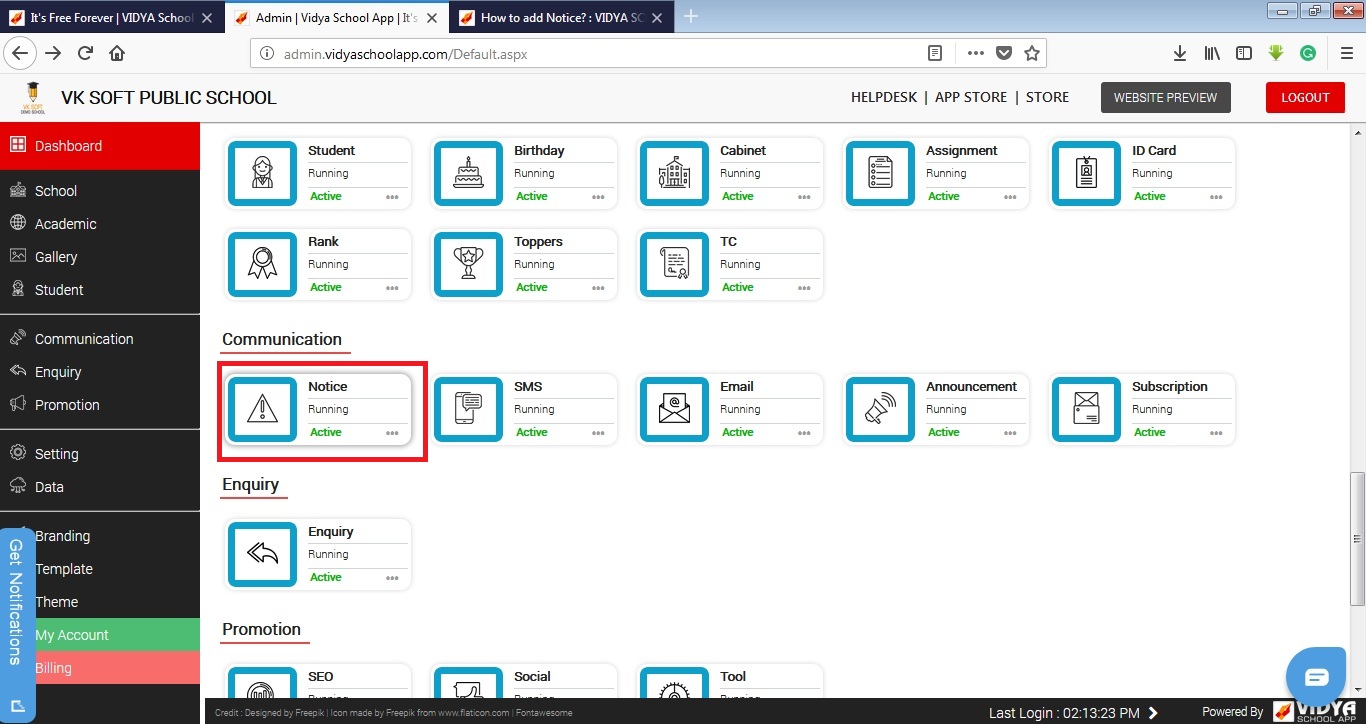Open the three-dots menu on Announcement card
The image size is (1366, 724).
click(1010, 433)
